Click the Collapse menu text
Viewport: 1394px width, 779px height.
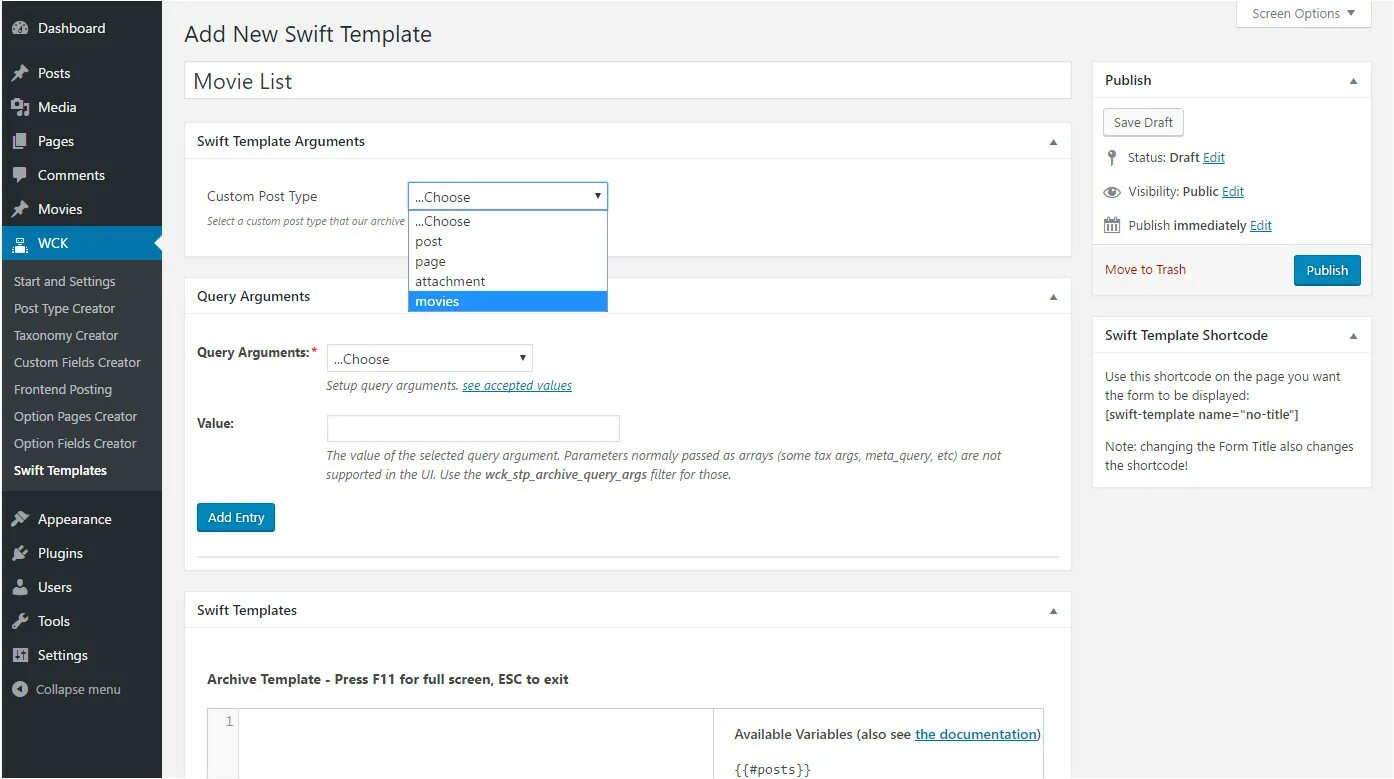pos(78,690)
